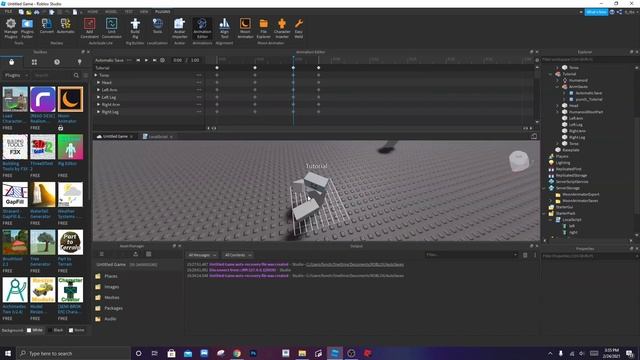
Task: Expand the Torso track in Animation Editor
Action: [x=96, y=75]
